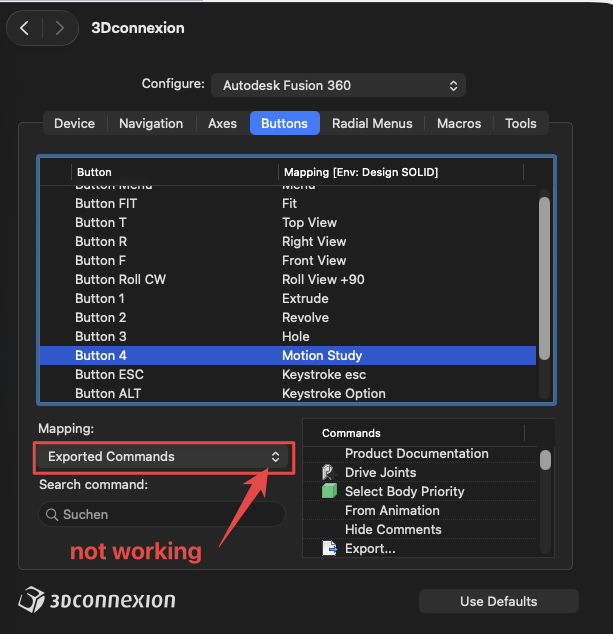The height and width of the screenshot is (634, 613).
Task: Click the 3Dconnexion logo
Action: point(97,600)
